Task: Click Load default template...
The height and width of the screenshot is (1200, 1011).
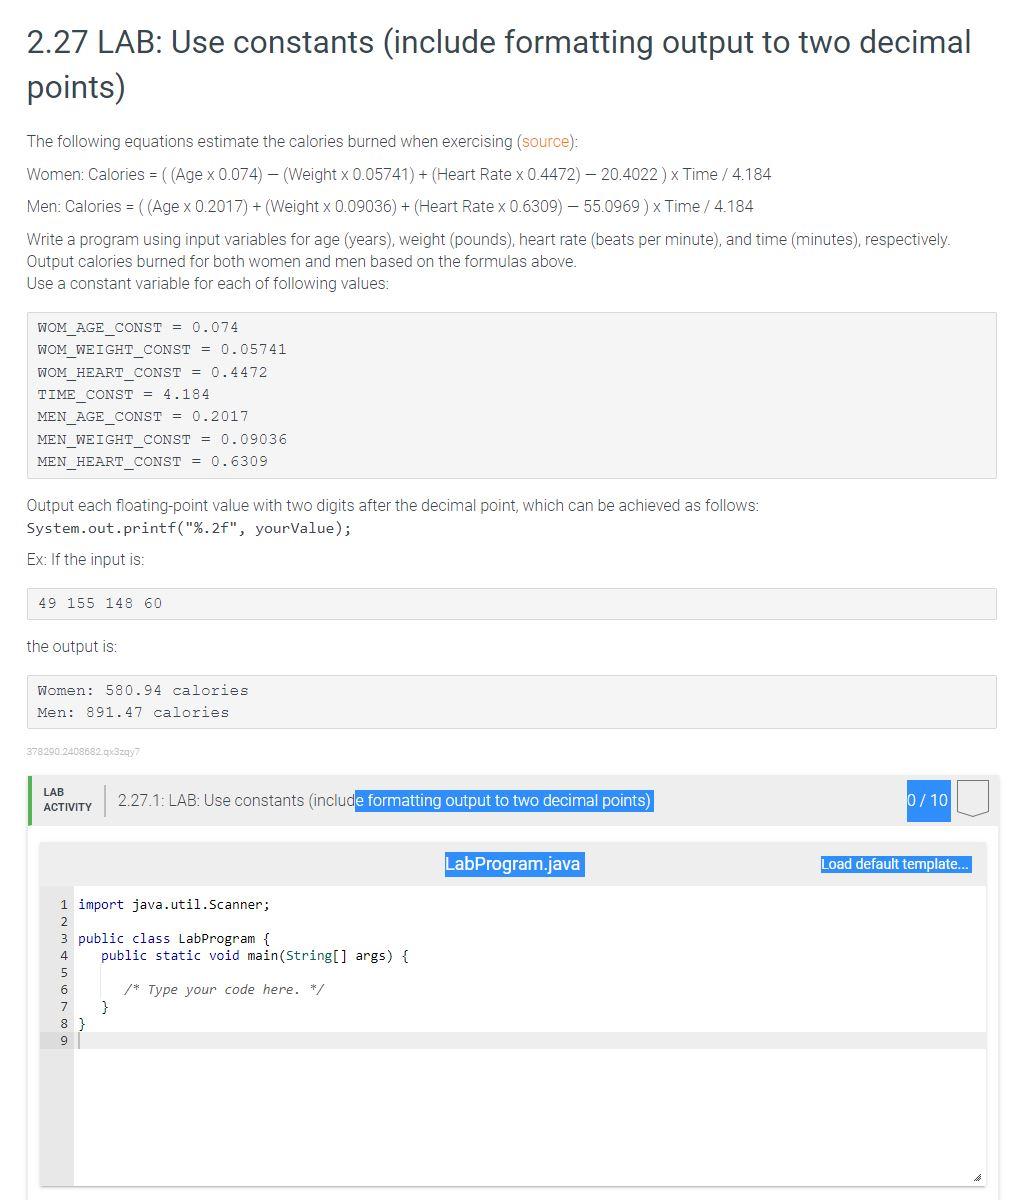Action: 894,864
